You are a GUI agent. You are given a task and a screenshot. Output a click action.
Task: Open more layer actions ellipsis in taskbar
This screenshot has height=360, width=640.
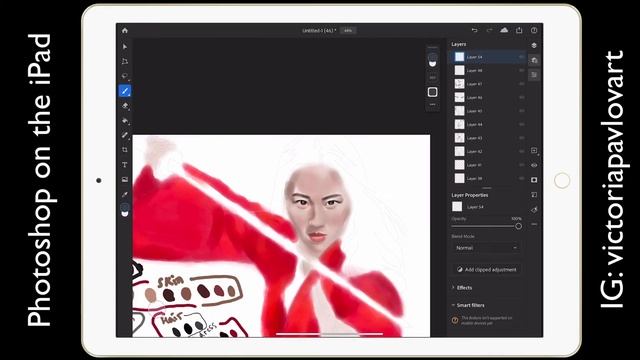pyautogui.click(x=534, y=224)
